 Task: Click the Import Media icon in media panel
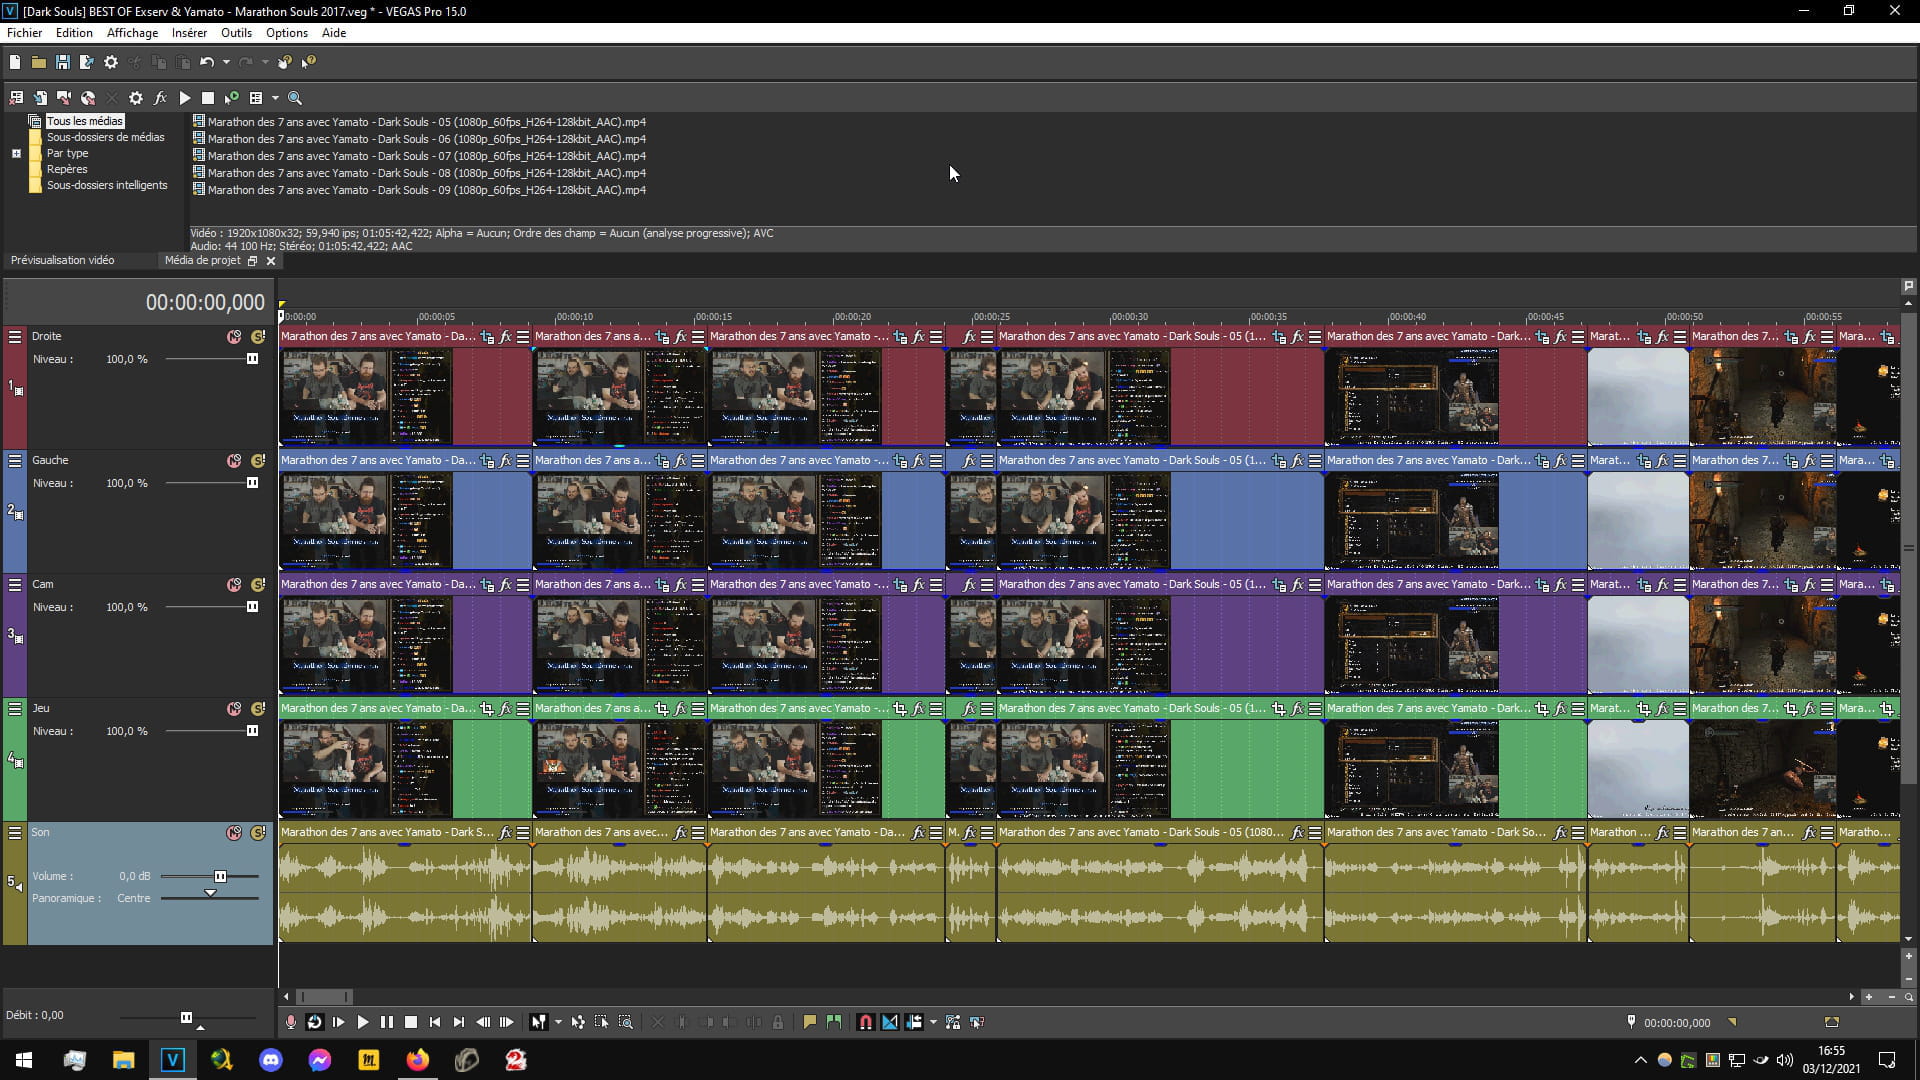coord(40,98)
